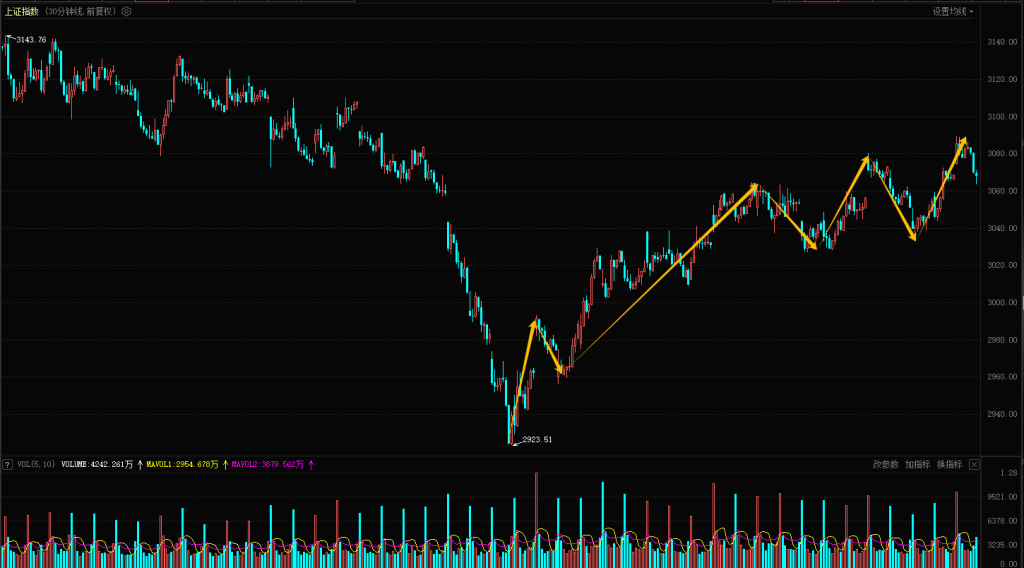Image resolution: width=1024 pixels, height=568 pixels.
Task: Click the question mark help icon by VOL
Action: (x=7, y=464)
